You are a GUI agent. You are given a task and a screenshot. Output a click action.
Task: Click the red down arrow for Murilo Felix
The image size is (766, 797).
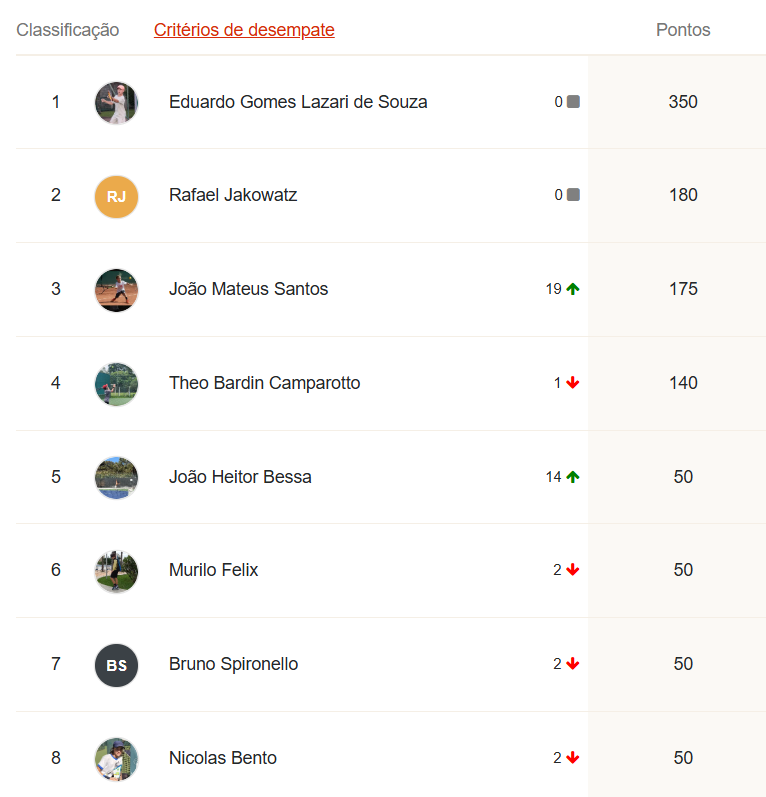[x=573, y=570]
